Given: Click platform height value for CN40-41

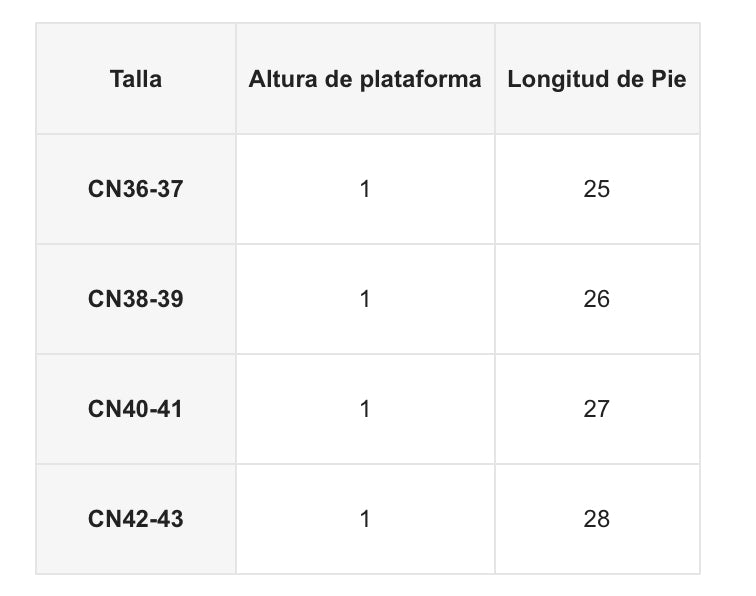Looking at the screenshot, I should 365,409.
